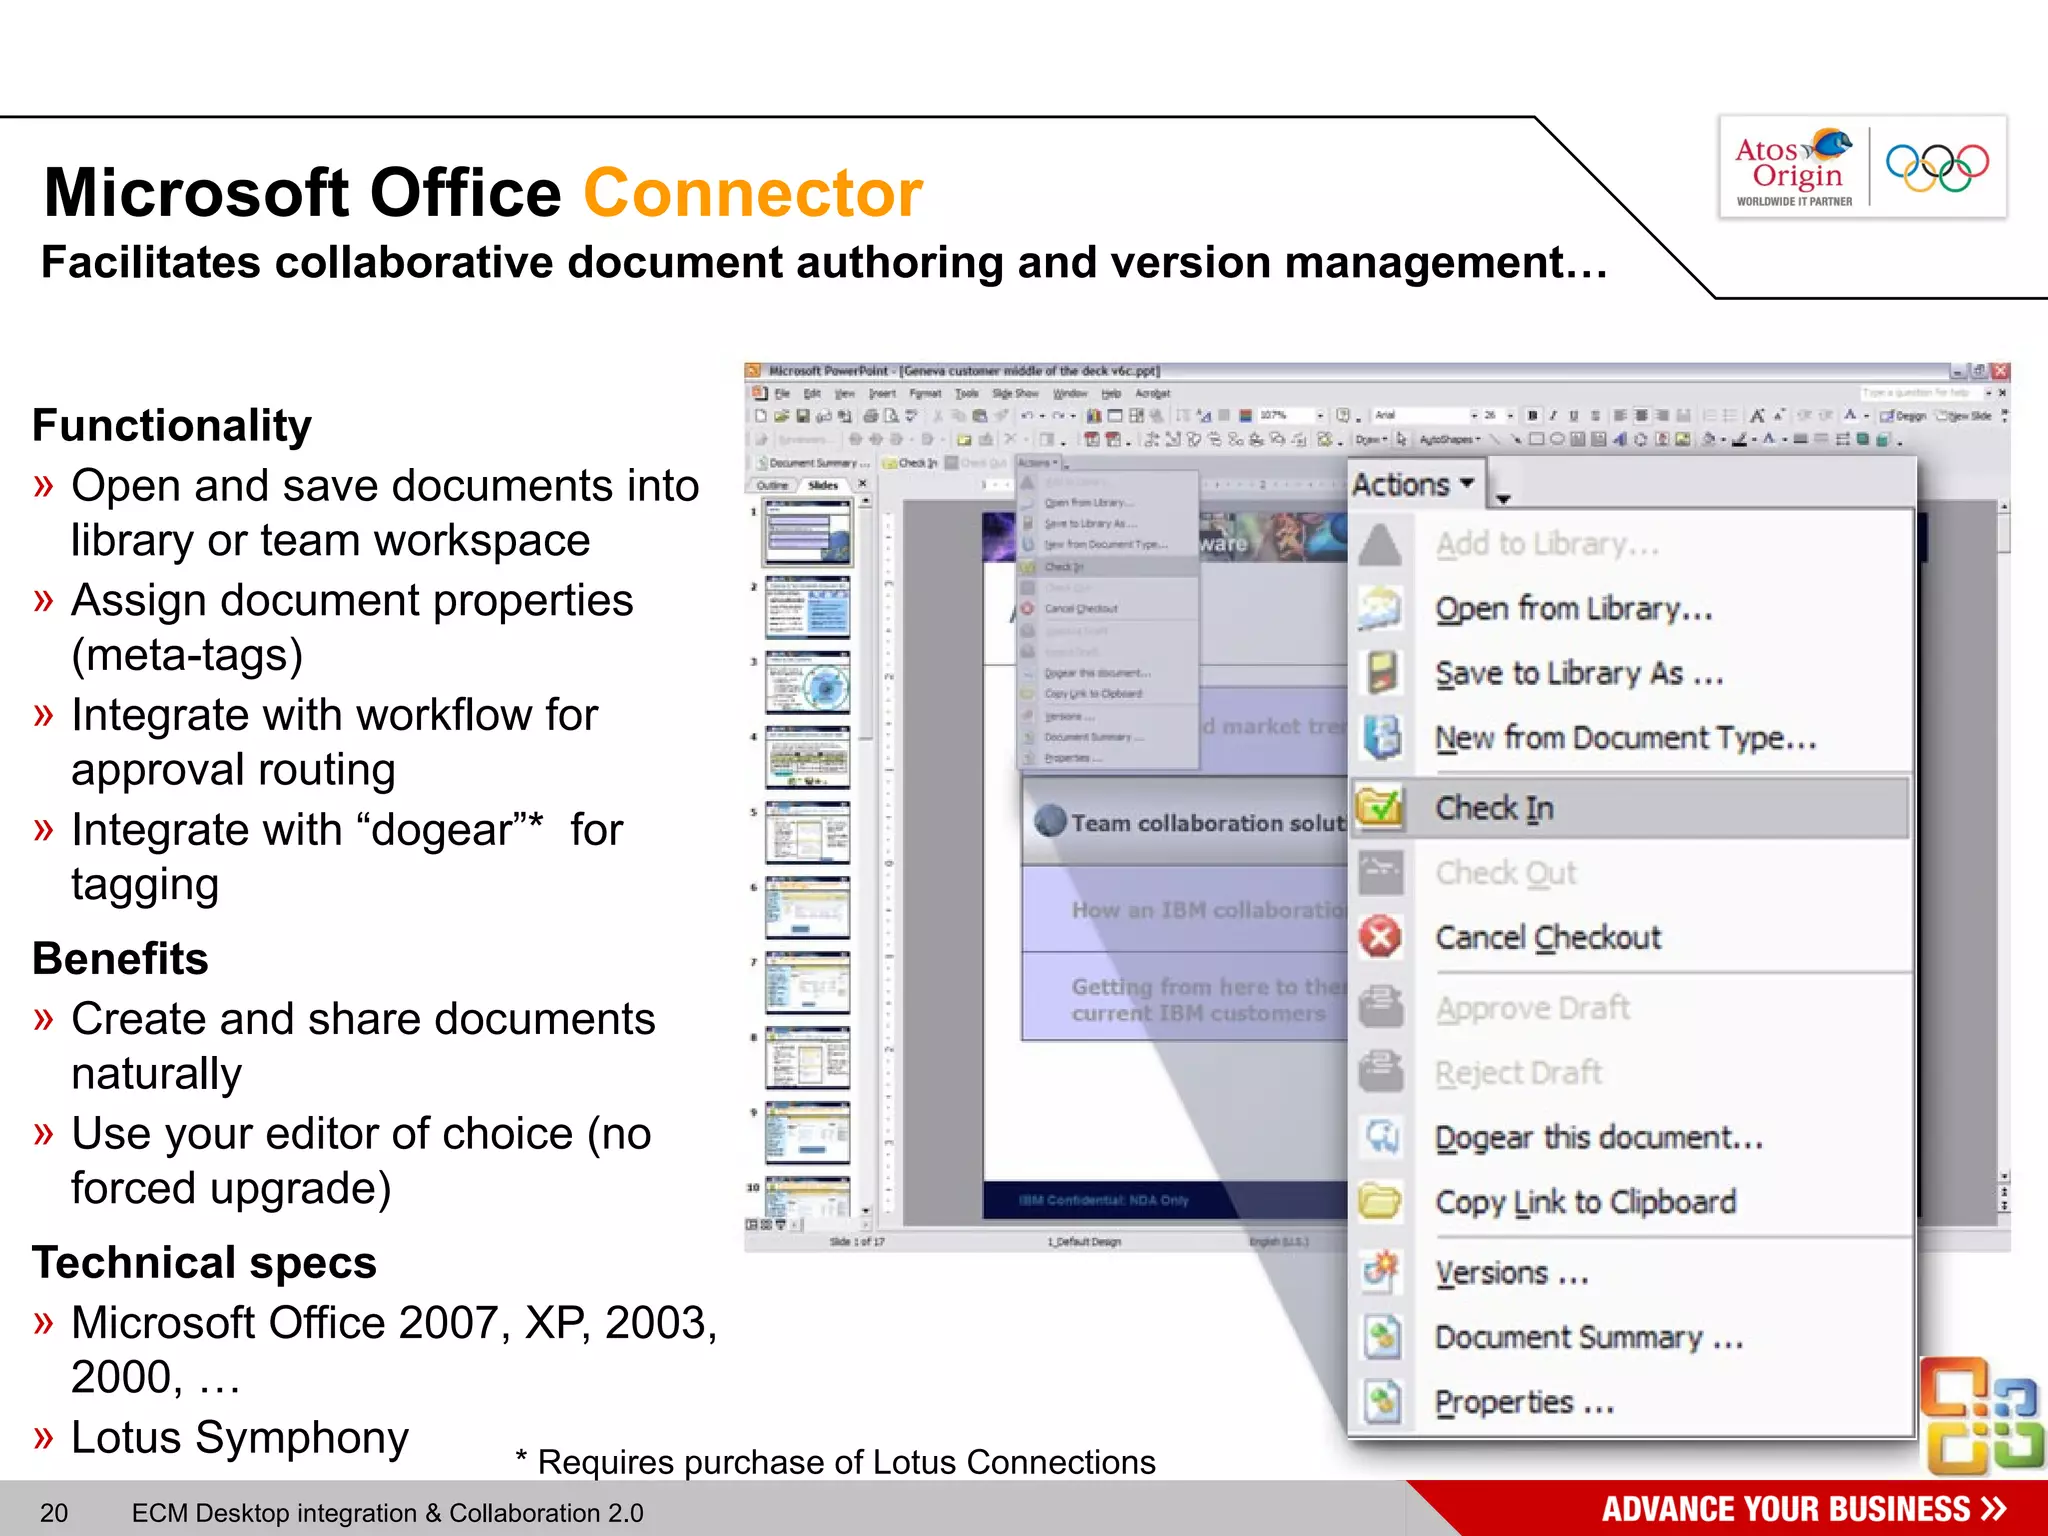Click red X Cancel Checkout icon in enlarged menu
2048x1536 pixels.
coord(1381,937)
